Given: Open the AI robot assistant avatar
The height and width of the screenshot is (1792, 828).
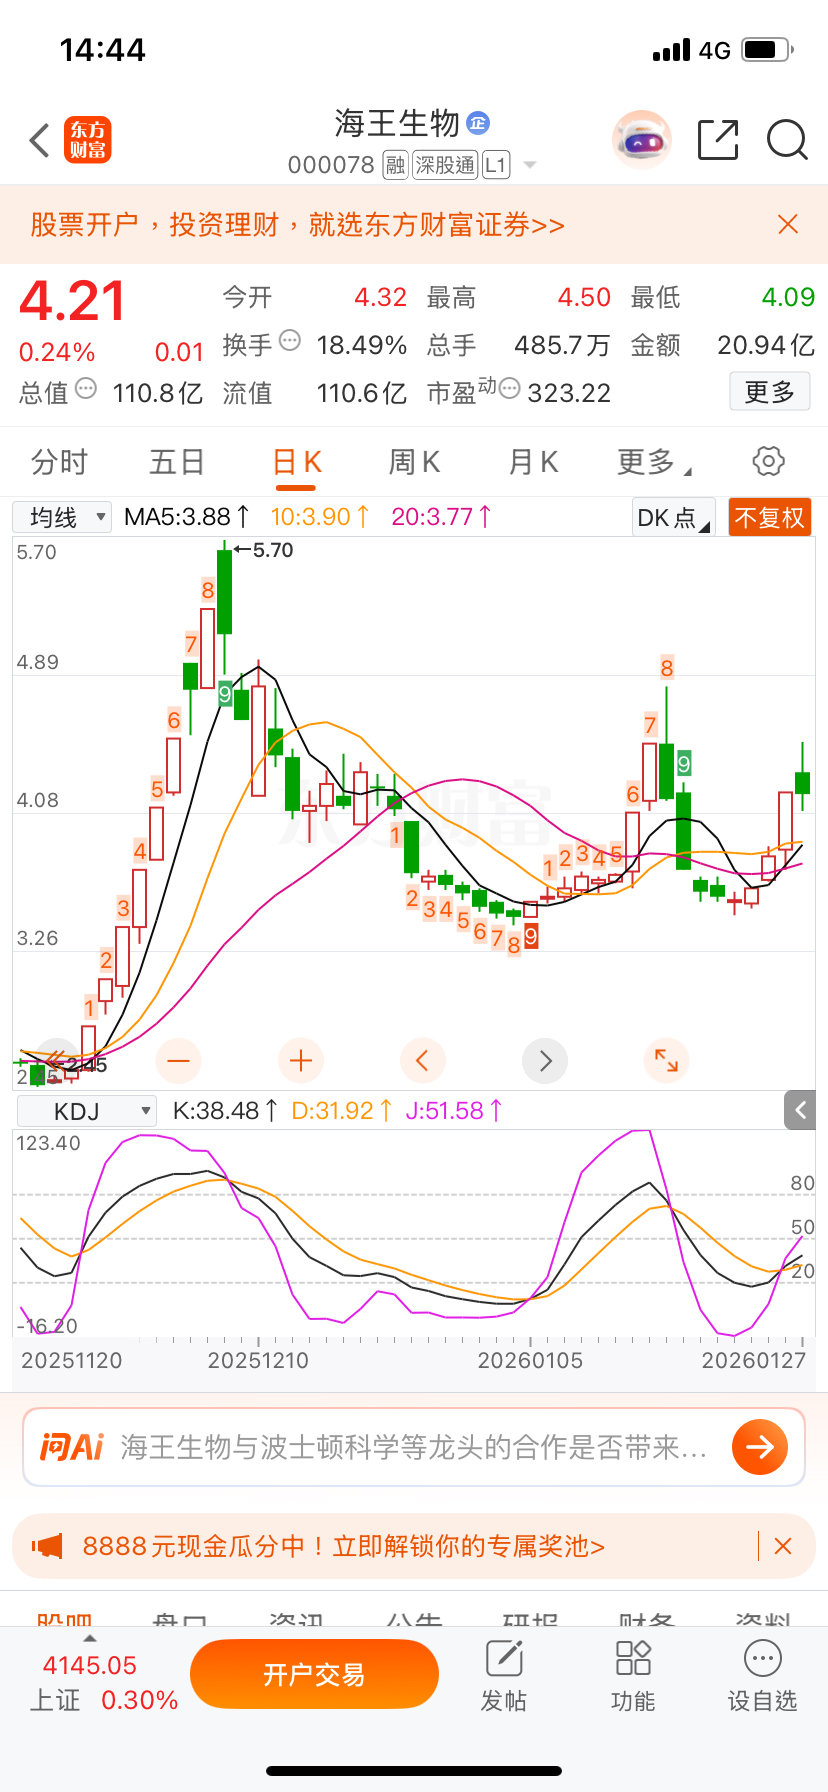Looking at the screenshot, I should (642, 140).
